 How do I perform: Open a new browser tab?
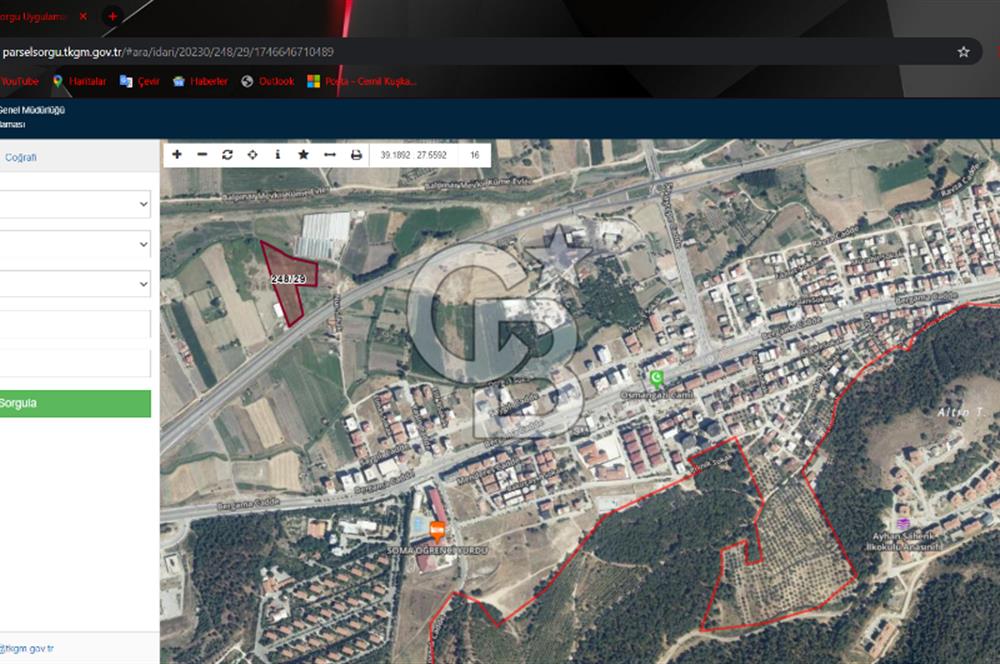(112, 17)
